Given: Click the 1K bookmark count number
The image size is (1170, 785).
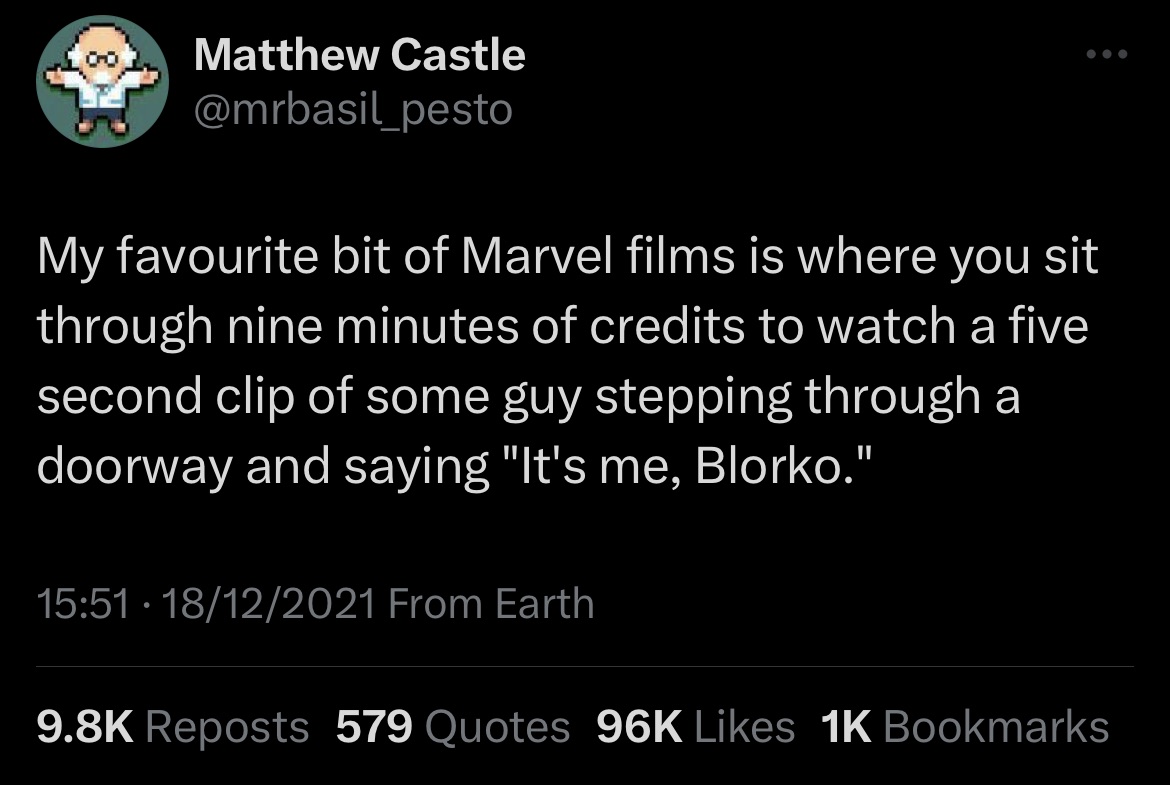Looking at the screenshot, I should click(846, 727).
